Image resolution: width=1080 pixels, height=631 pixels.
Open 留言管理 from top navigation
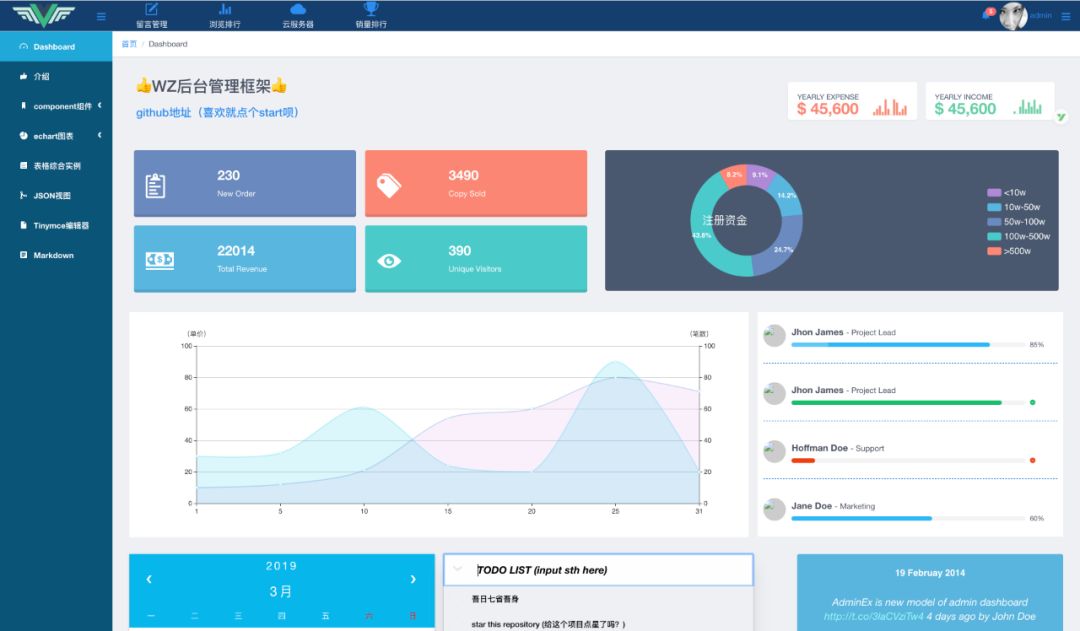click(152, 10)
